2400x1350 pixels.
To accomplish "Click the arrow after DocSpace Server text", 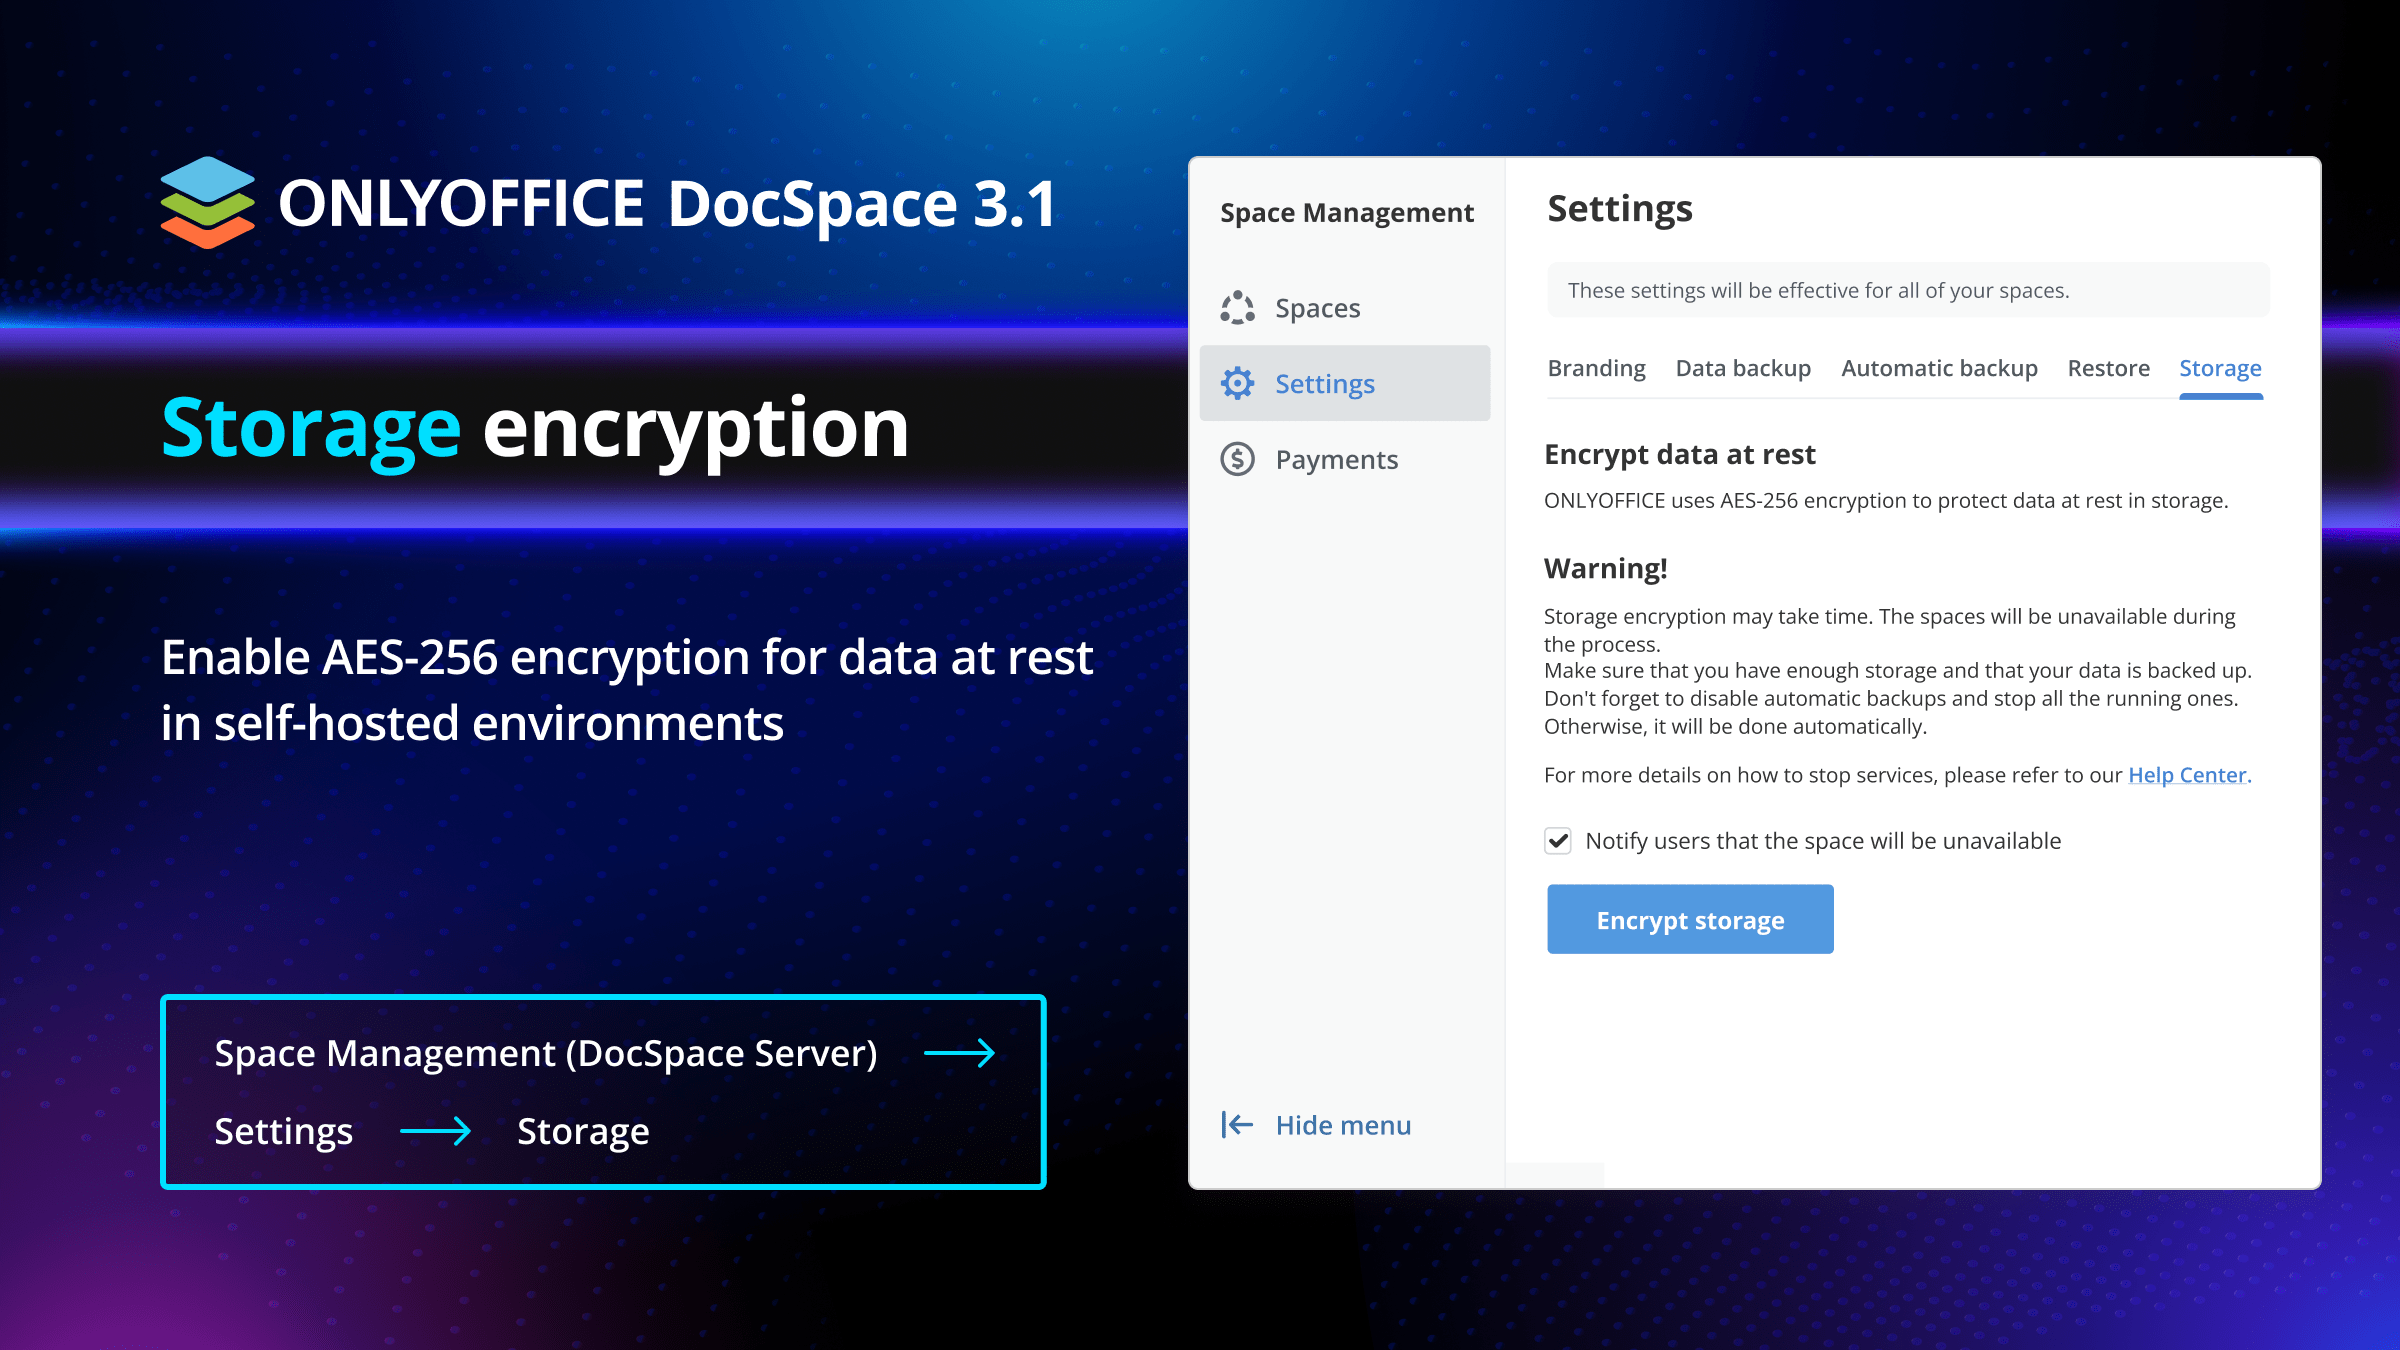I will coord(959,1053).
